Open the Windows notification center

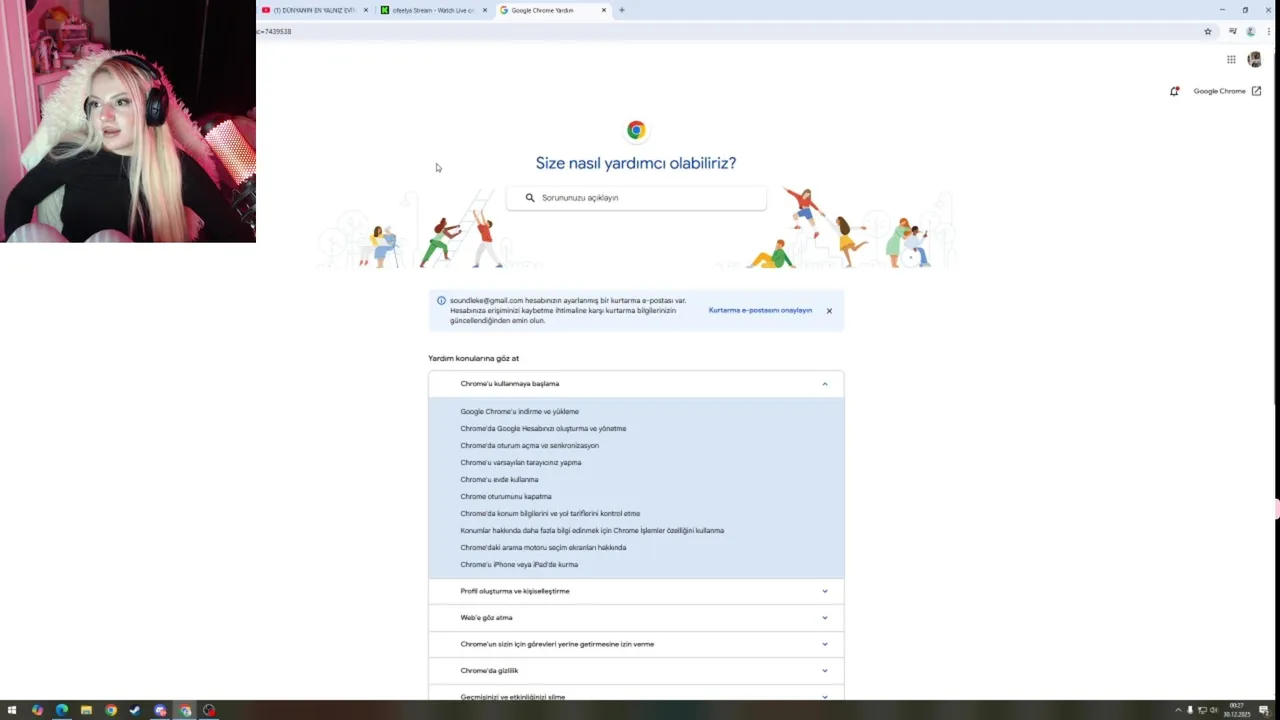(1265, 711)
